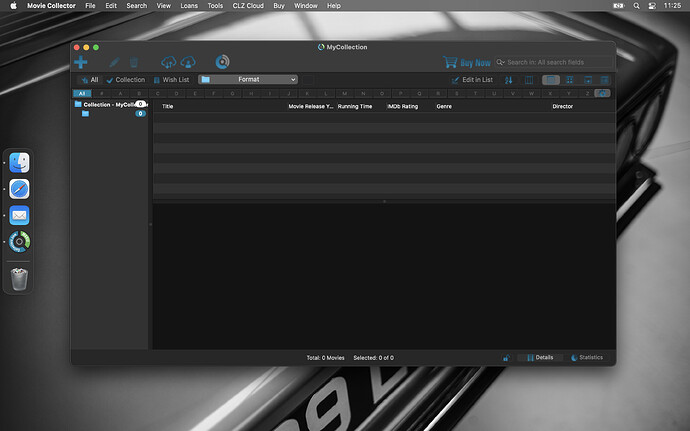
Task: Expand the Collection - MyCollection tree item
Action: pos(109,104)
